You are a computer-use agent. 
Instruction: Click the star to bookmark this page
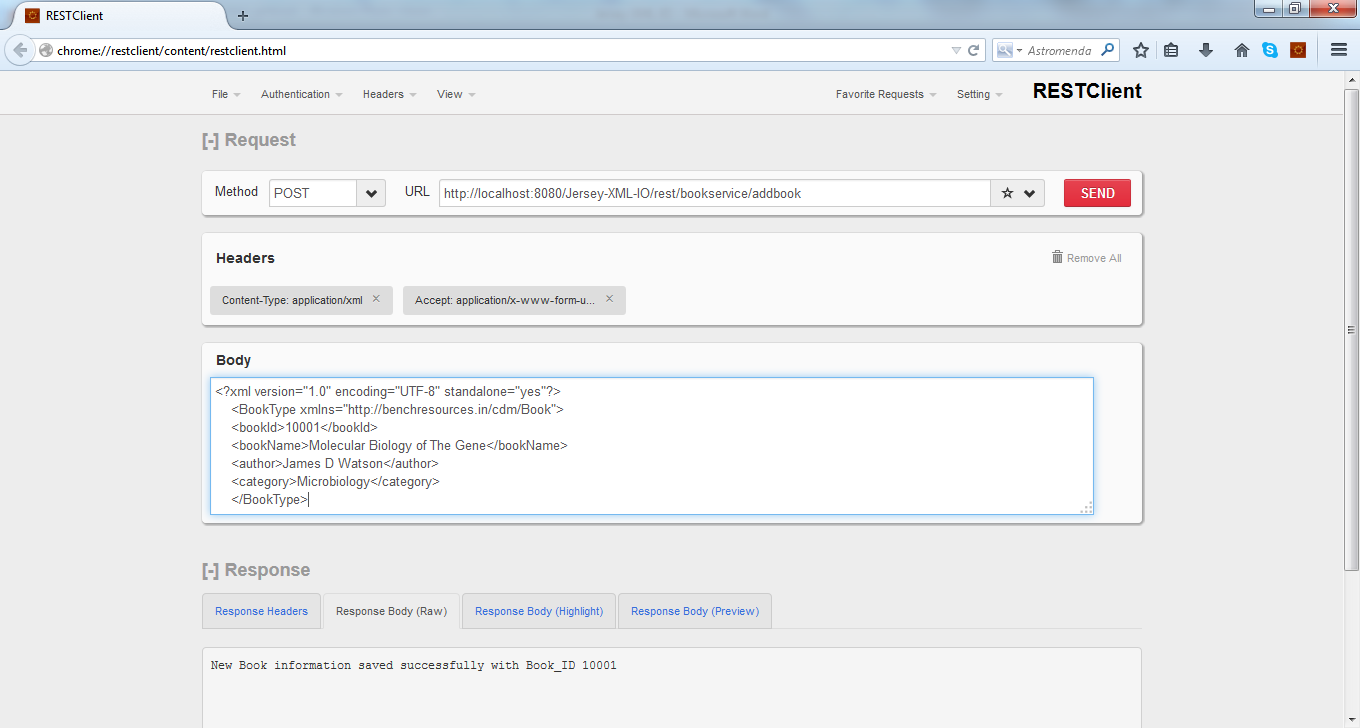1140,49
